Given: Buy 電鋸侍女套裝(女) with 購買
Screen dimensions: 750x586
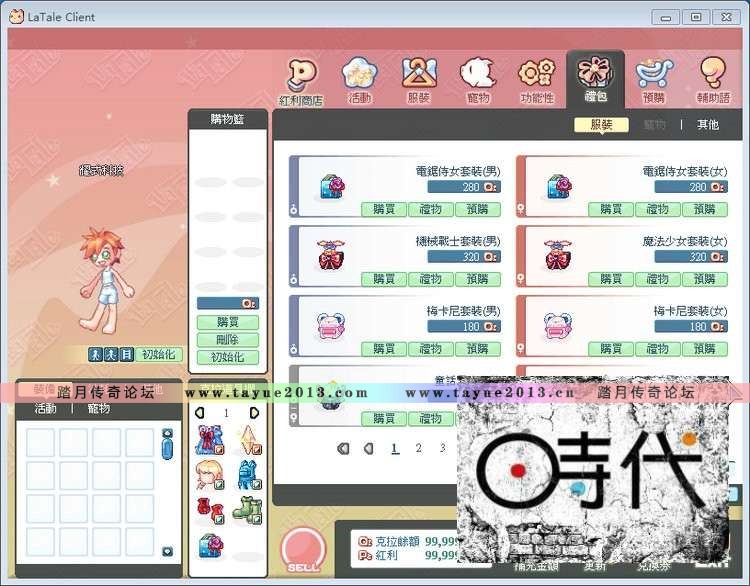Looking at the screenshot, I should click(611, 209).
